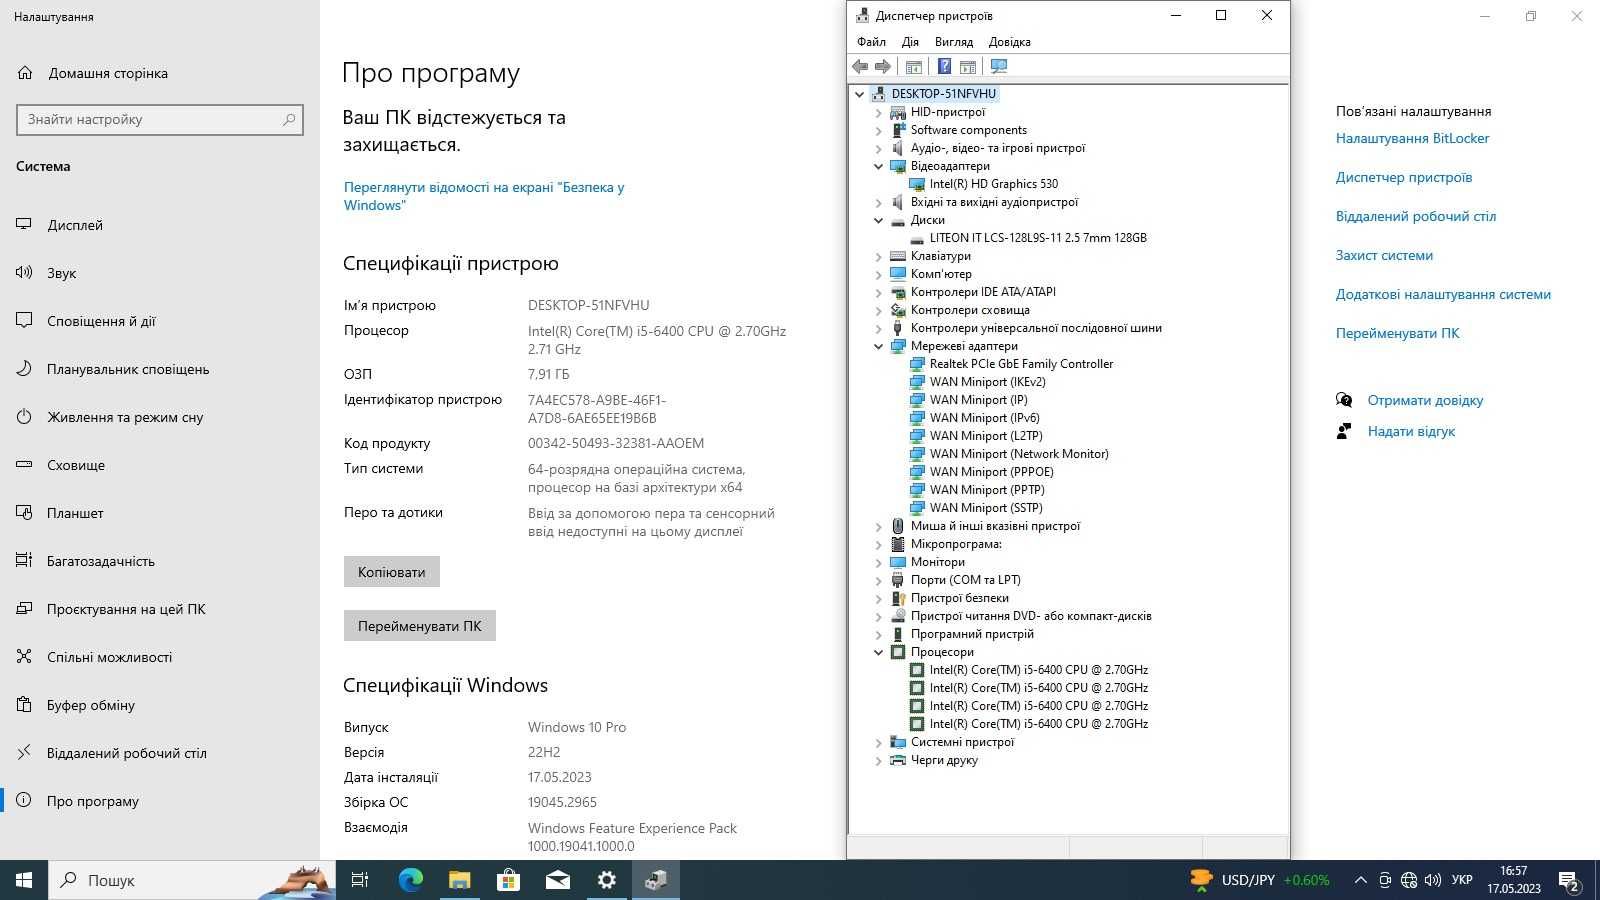Select WAN Miniport (PPPOE) item
1600x900 pixels.
pos(991,472)
